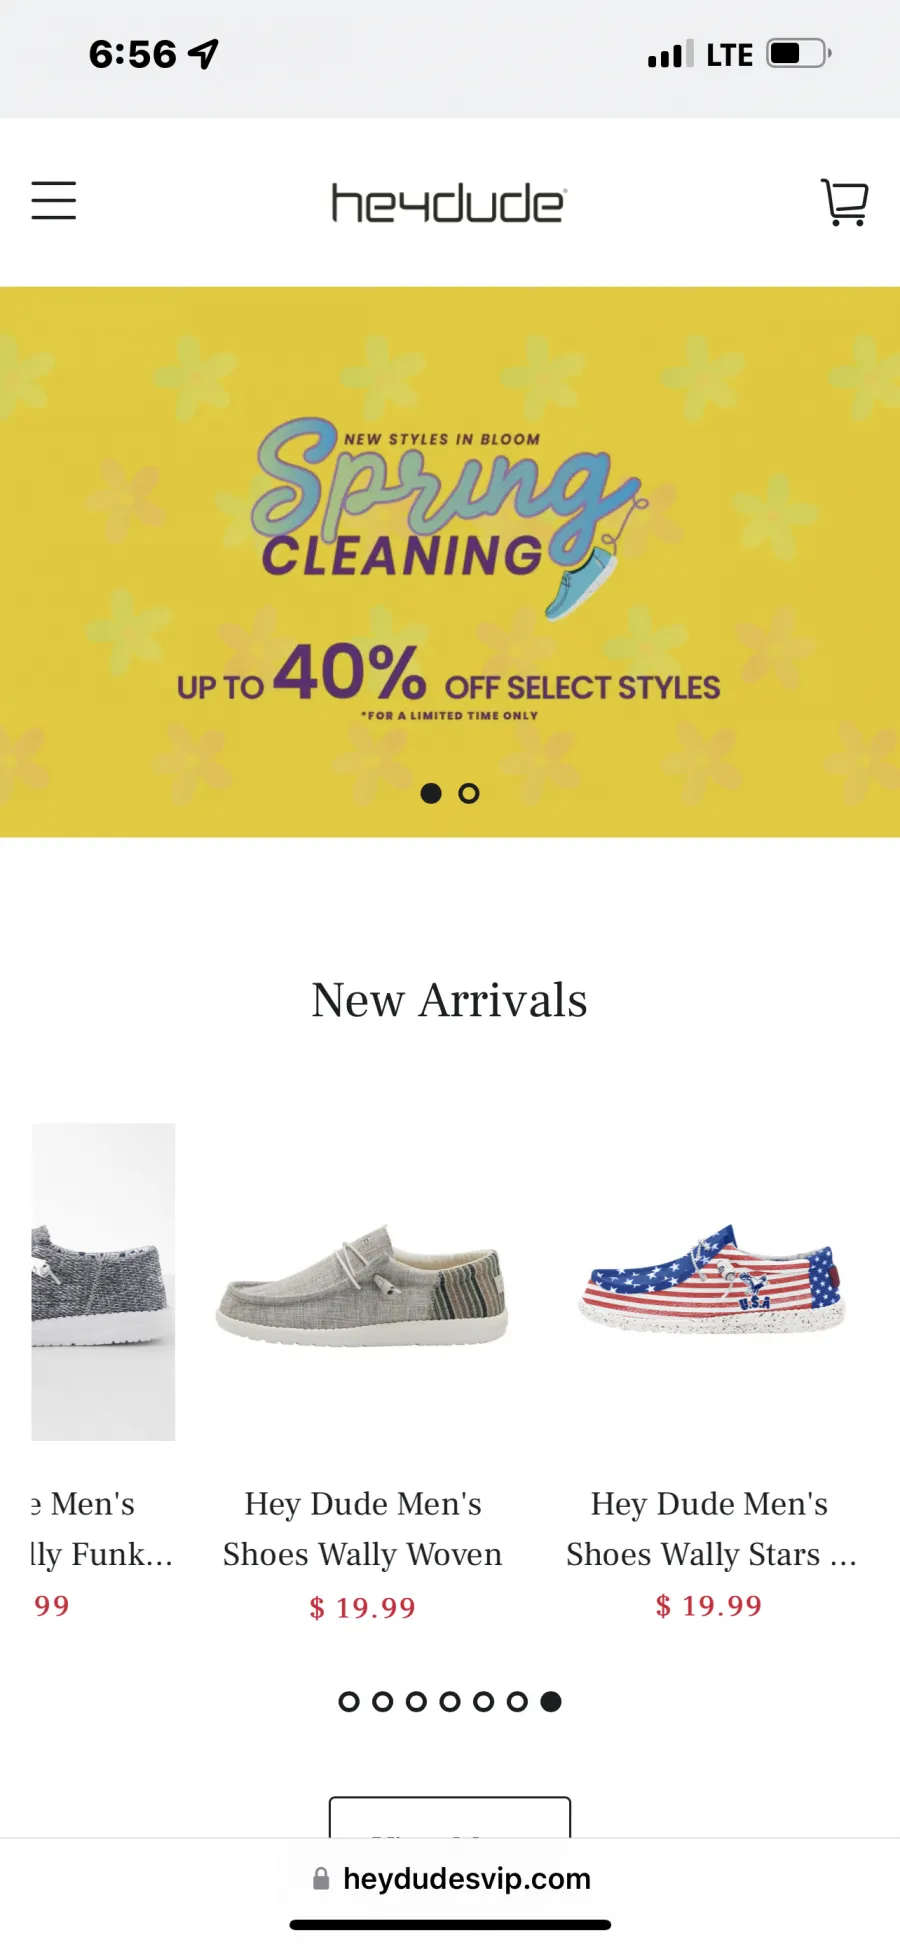The image size is (900, 1947).
Task: Open the Spring Cleaning 40% off banner
Action: click(450, 562)
